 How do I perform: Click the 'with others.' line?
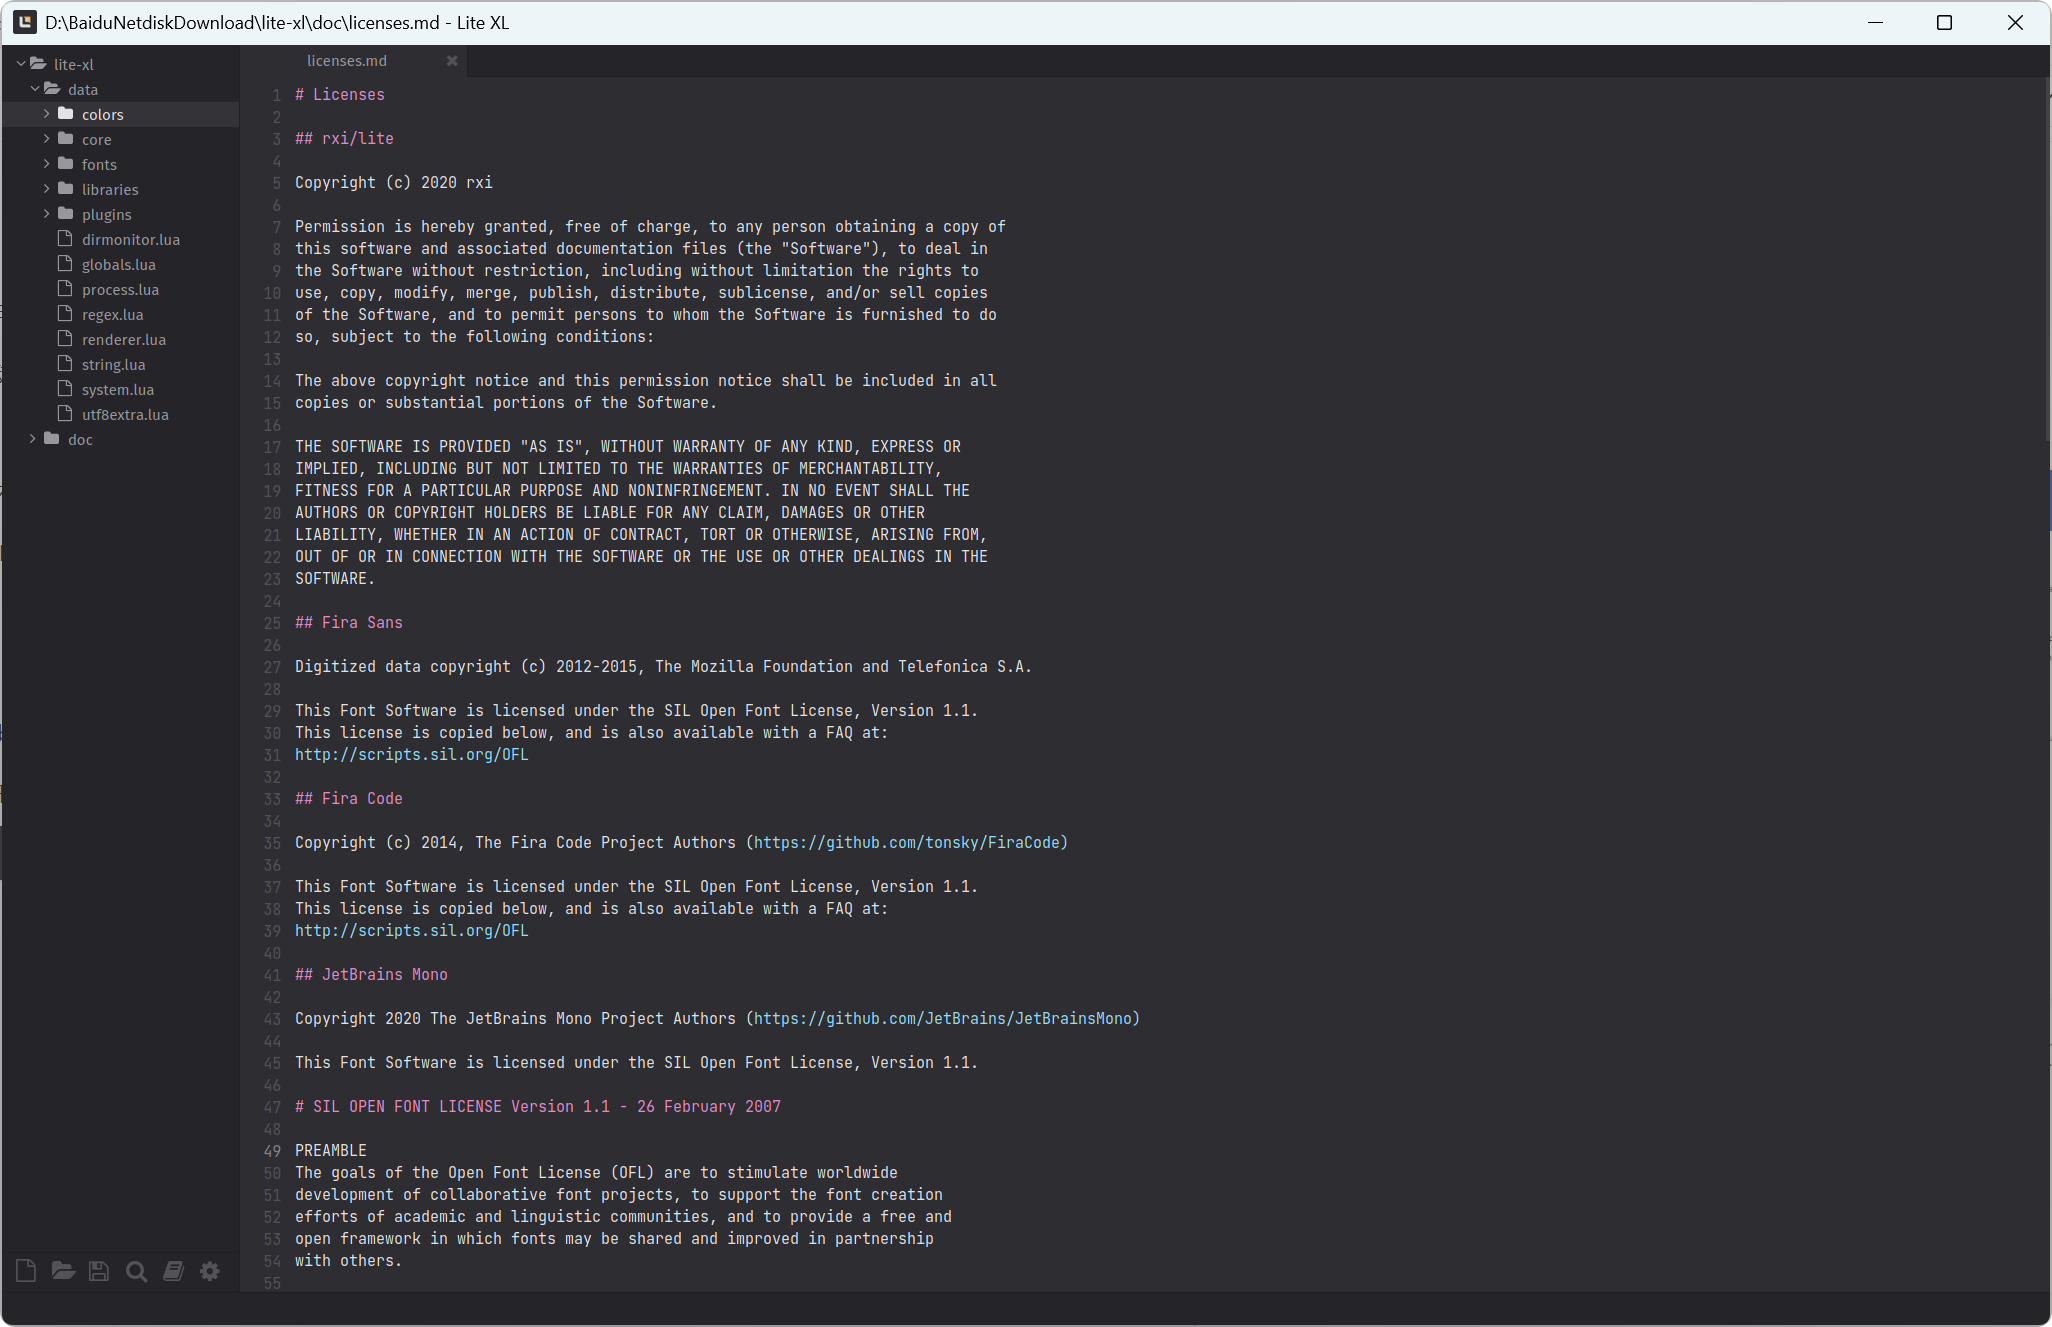pyautogui.click(x=348, y=1261)
